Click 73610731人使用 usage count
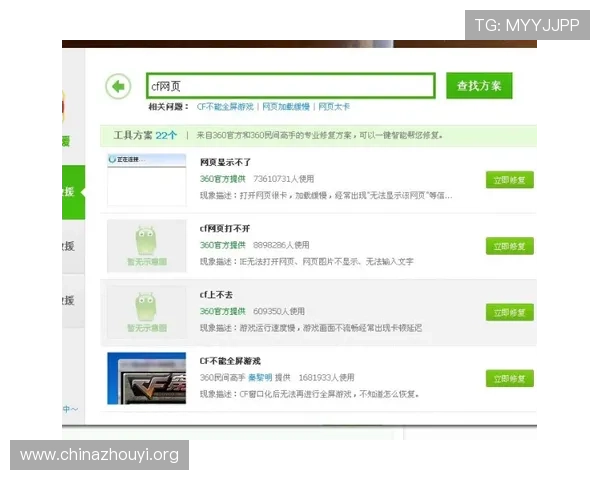This screenshot has width=600, height=480. 284,179
